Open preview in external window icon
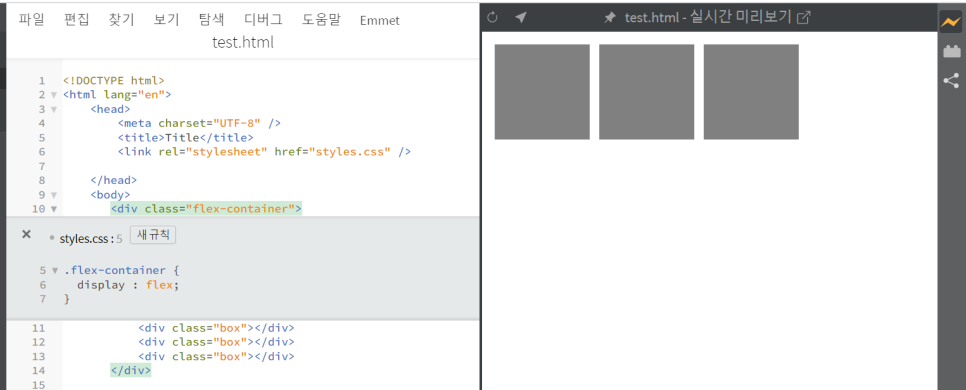The image size is (966, 390). click(x=803, y=17)
